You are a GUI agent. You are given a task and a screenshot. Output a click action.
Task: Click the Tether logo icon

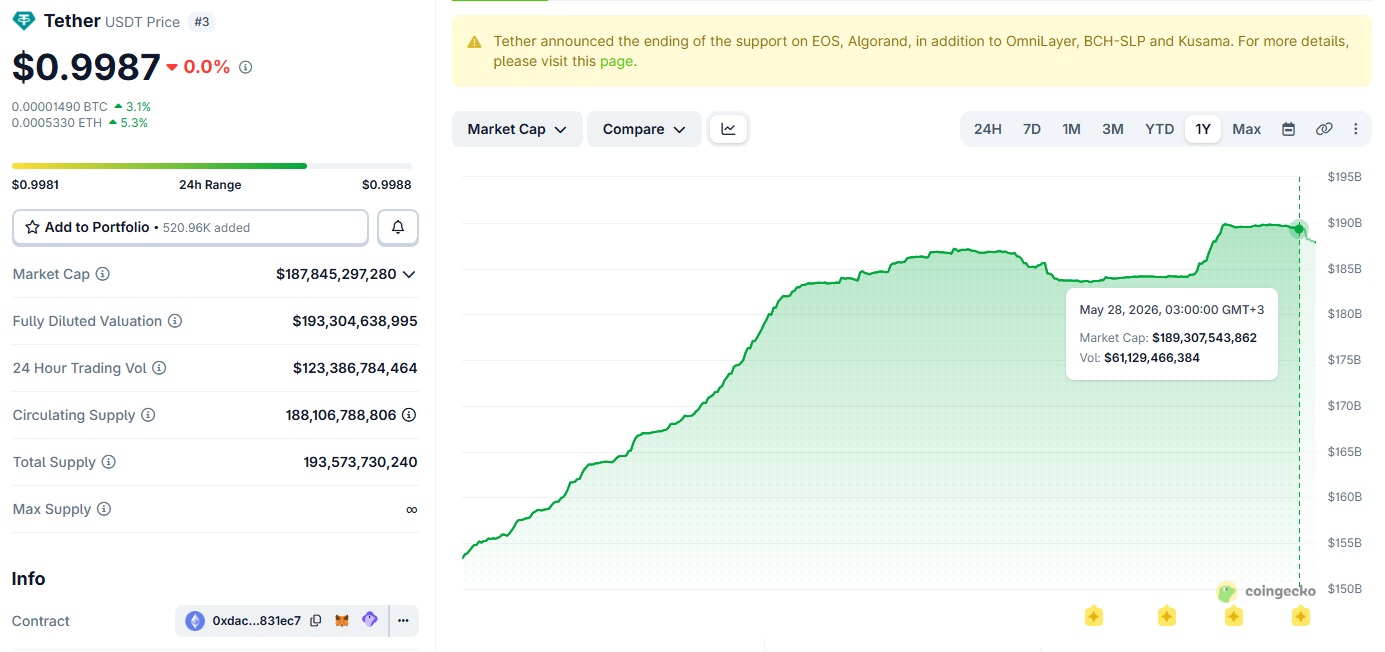tap(24, 21)
